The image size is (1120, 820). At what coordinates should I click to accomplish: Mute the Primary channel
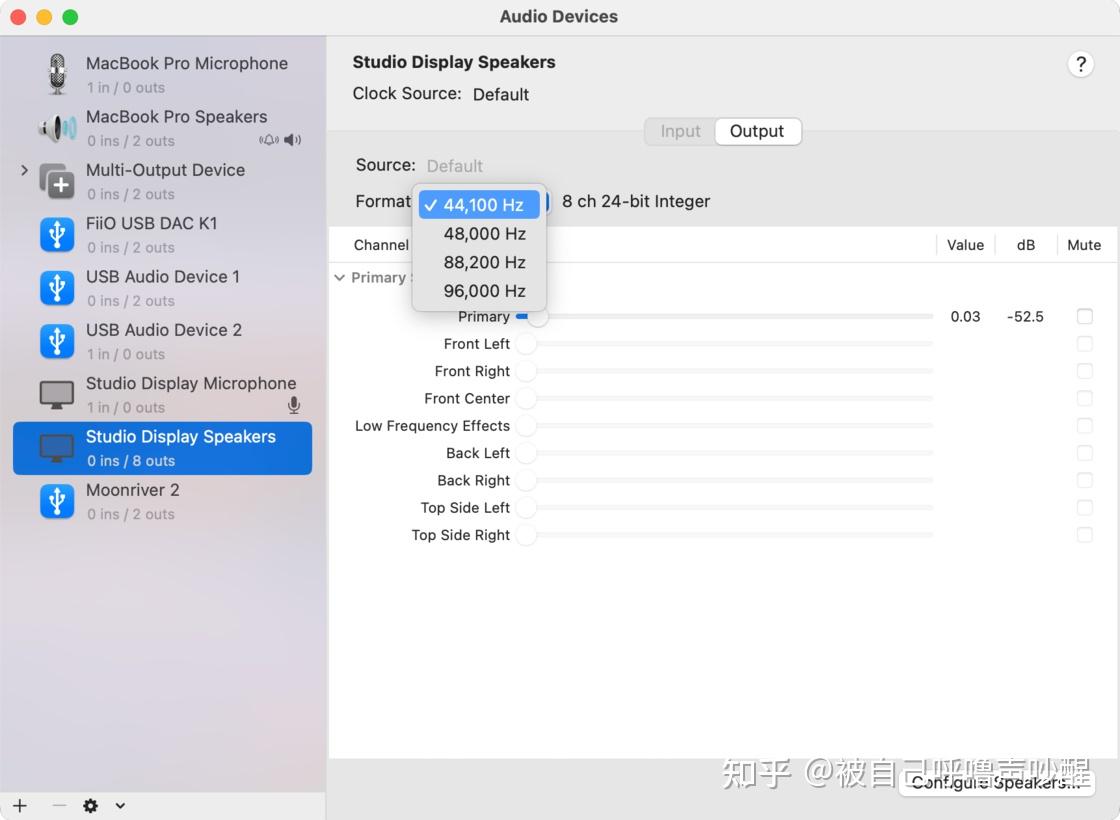pos(1085,316)
